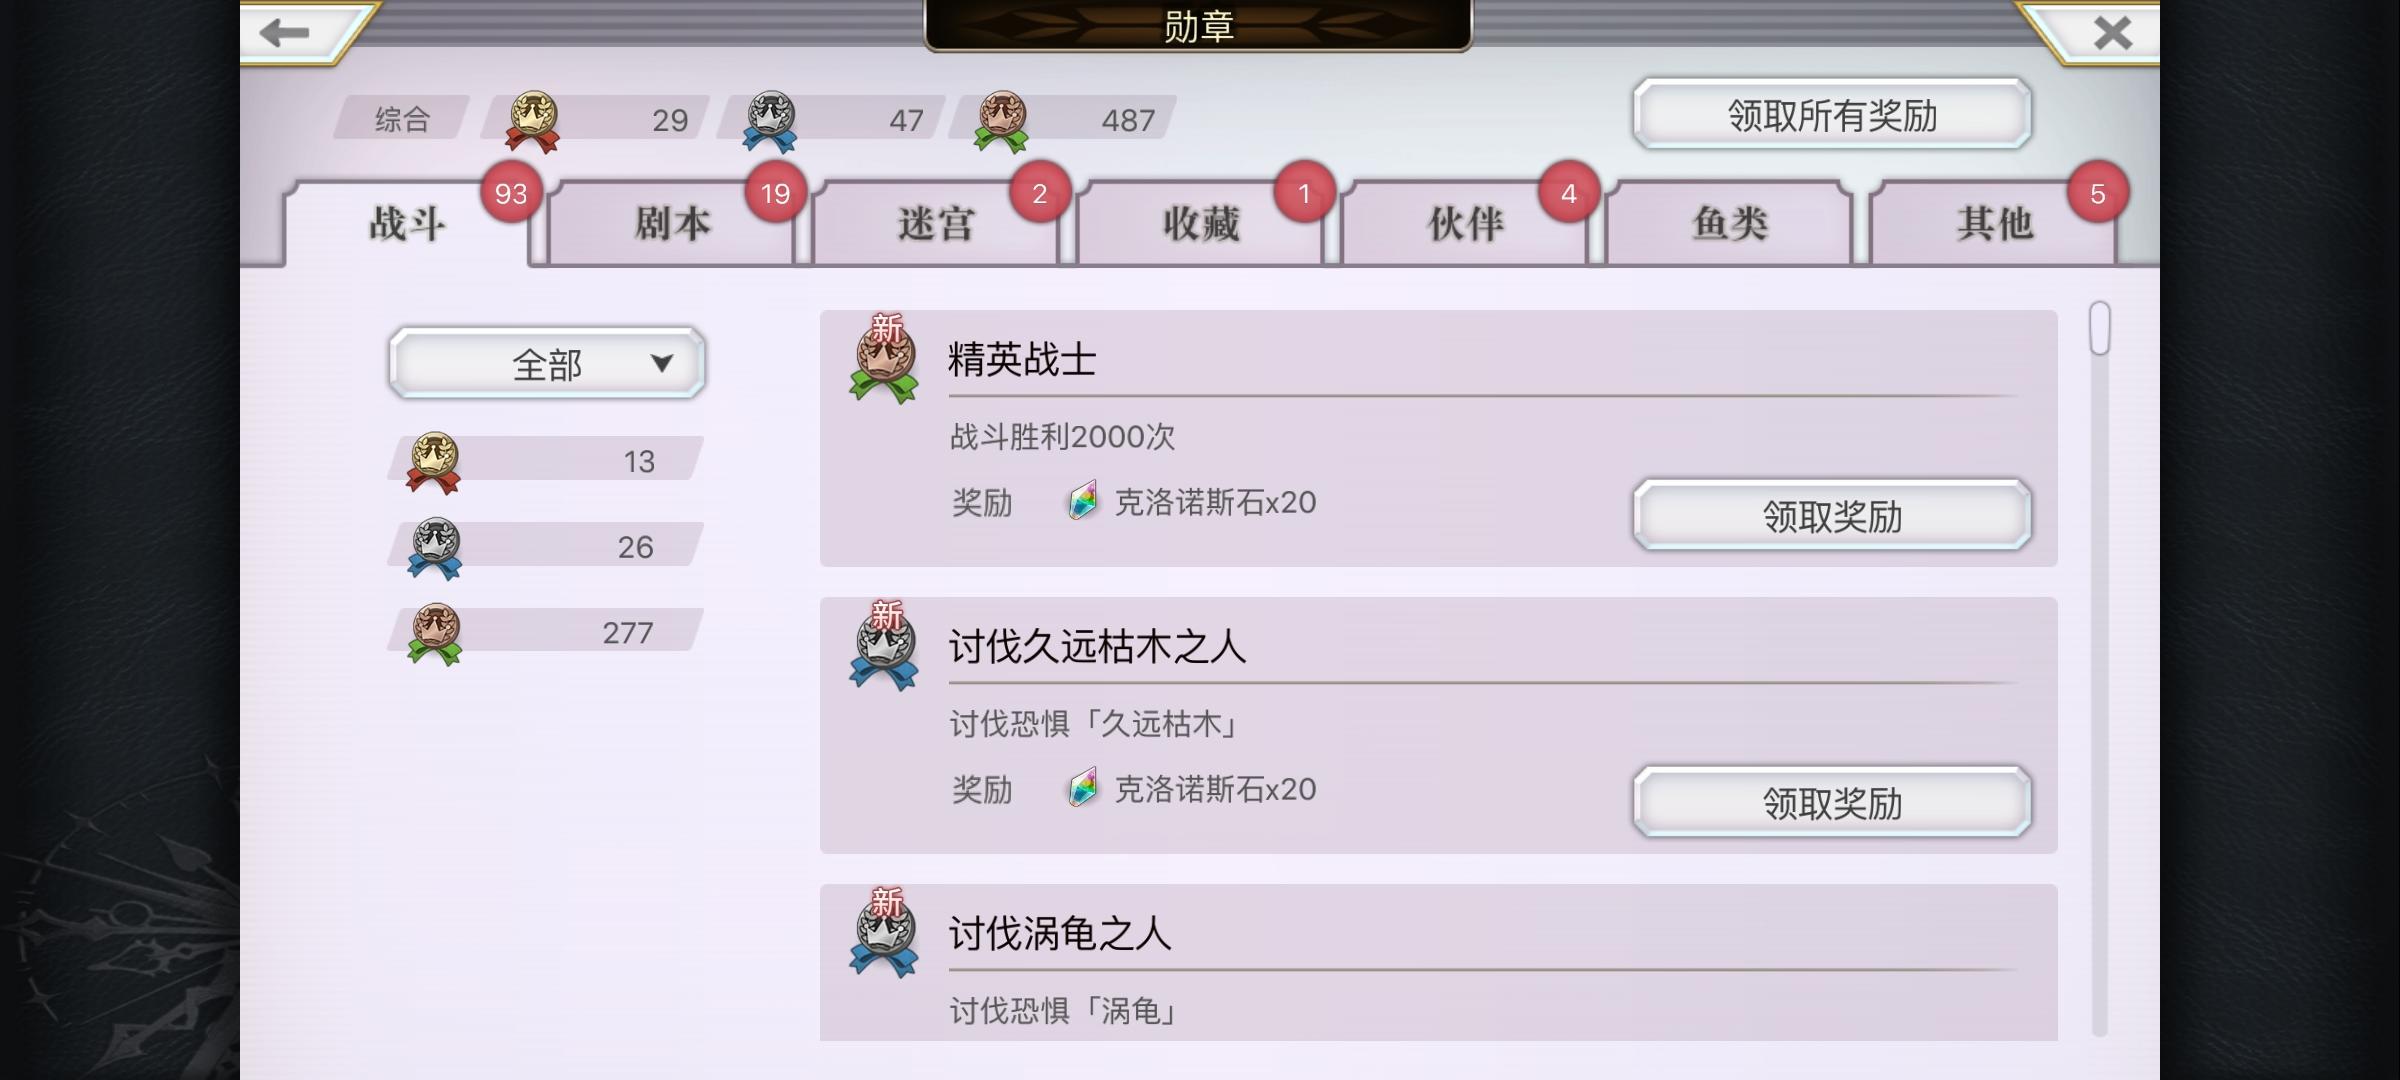Select the silver medal filter showing 26

tap(545, 547)
